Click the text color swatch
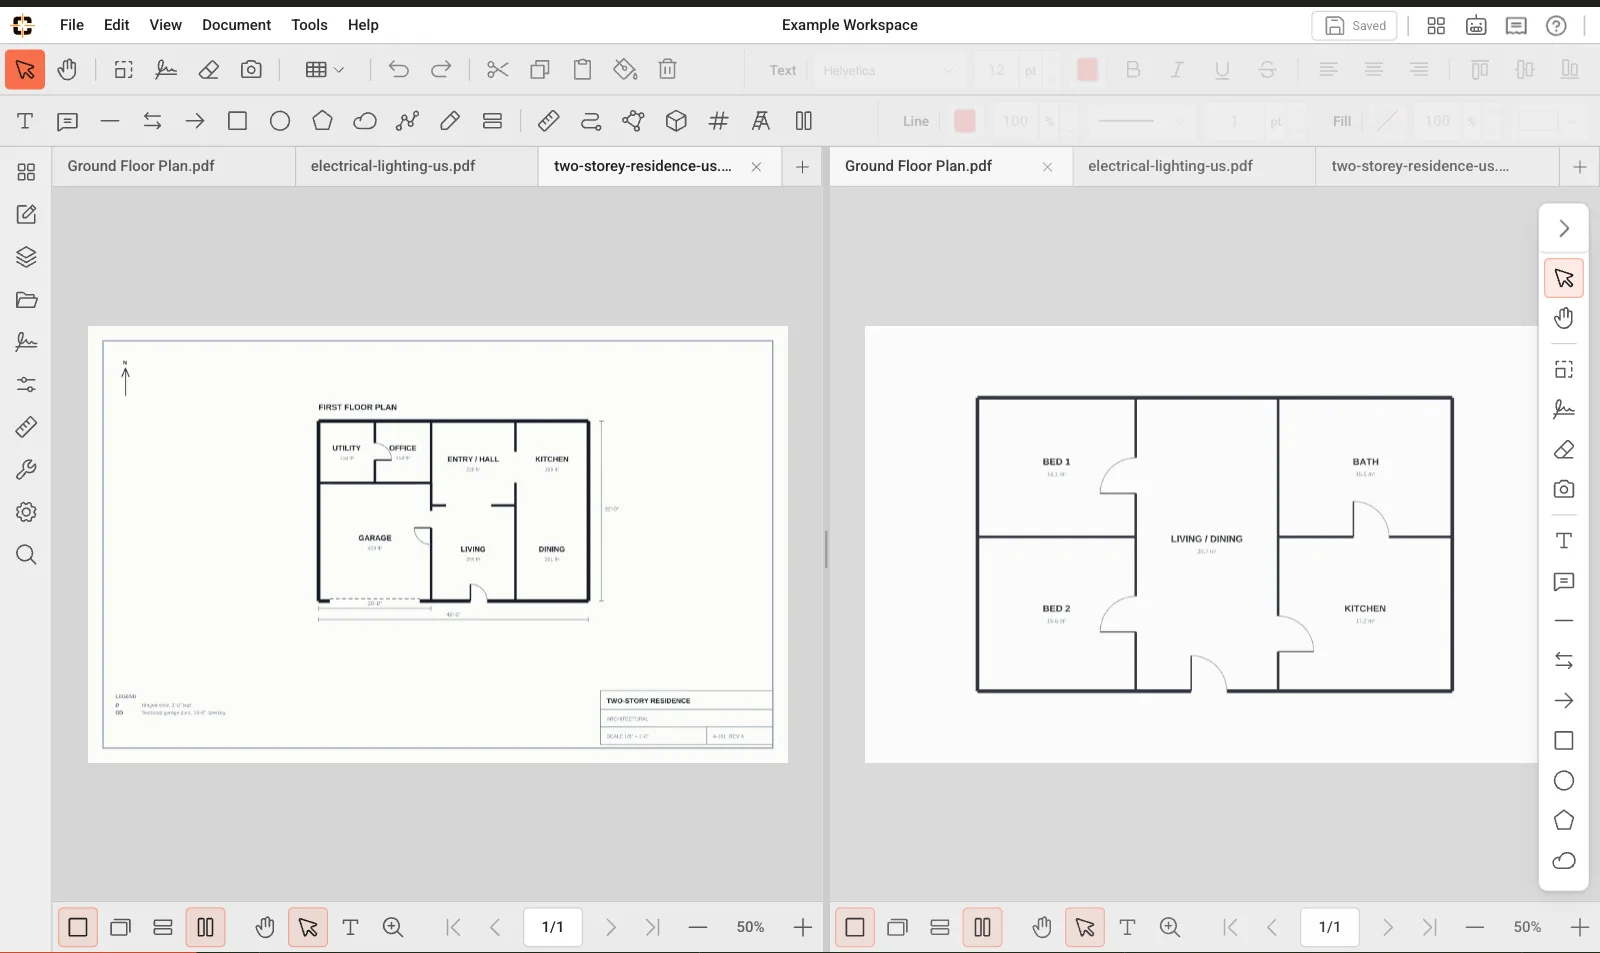The image size is (1600, 953). pyautogui.click(x=1087, y=70)
